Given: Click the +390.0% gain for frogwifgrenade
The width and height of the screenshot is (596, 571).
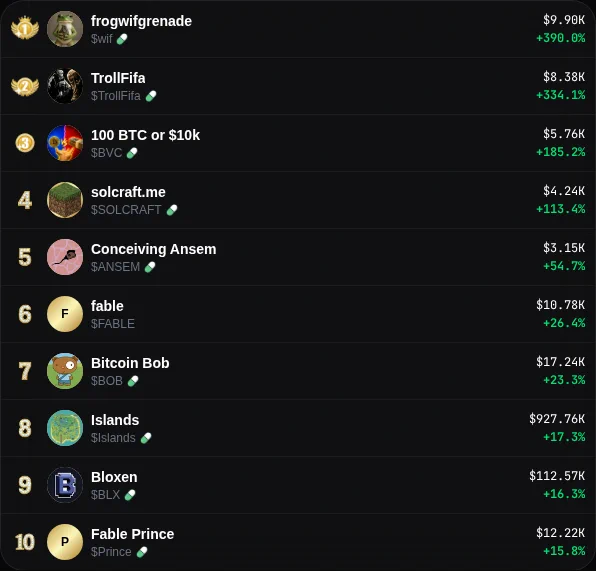Looking at the screenshot, I should (x=560, y=38).
